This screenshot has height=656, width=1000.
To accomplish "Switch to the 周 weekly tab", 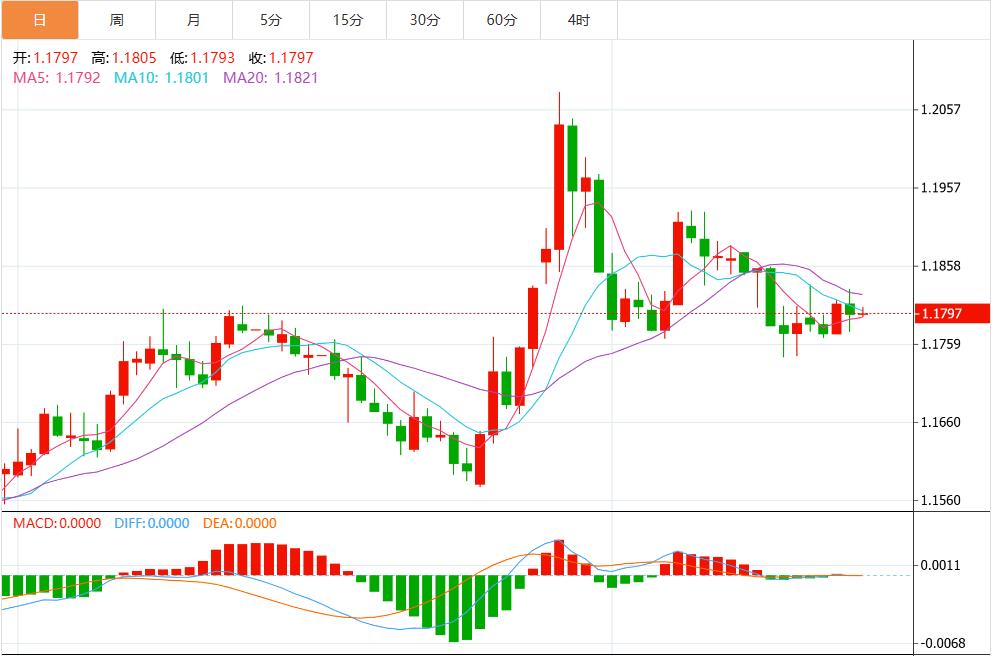I will (116, 20).
